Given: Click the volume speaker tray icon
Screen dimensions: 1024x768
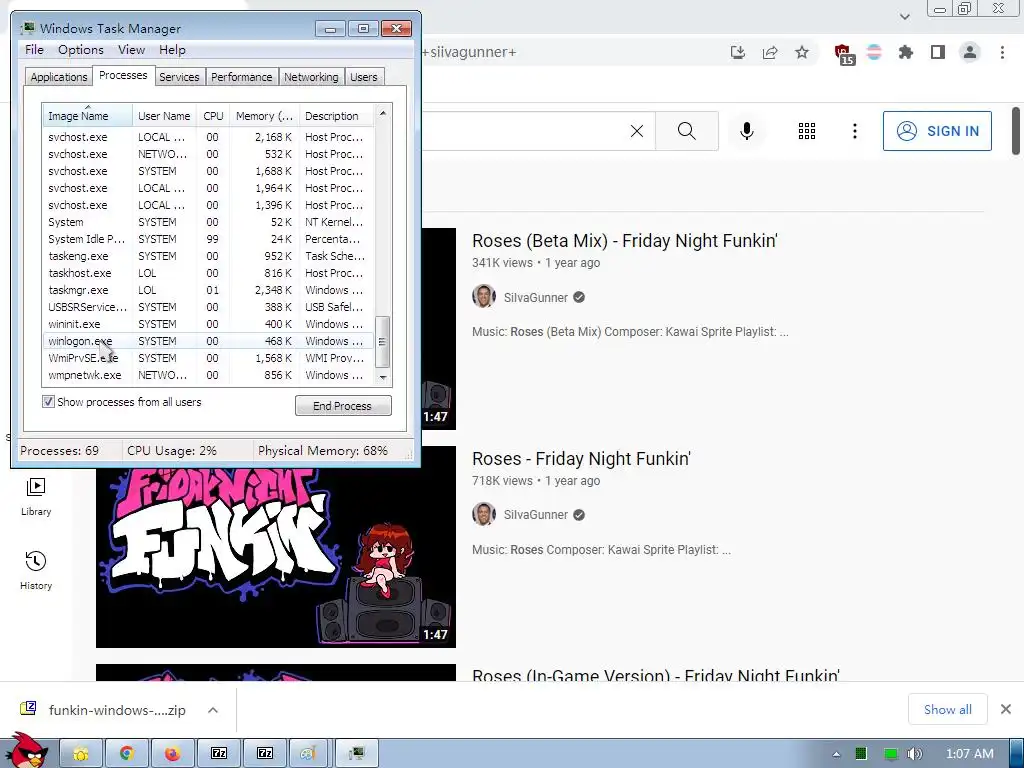Looking at the screenshot, I should click(x=915, y=754).
